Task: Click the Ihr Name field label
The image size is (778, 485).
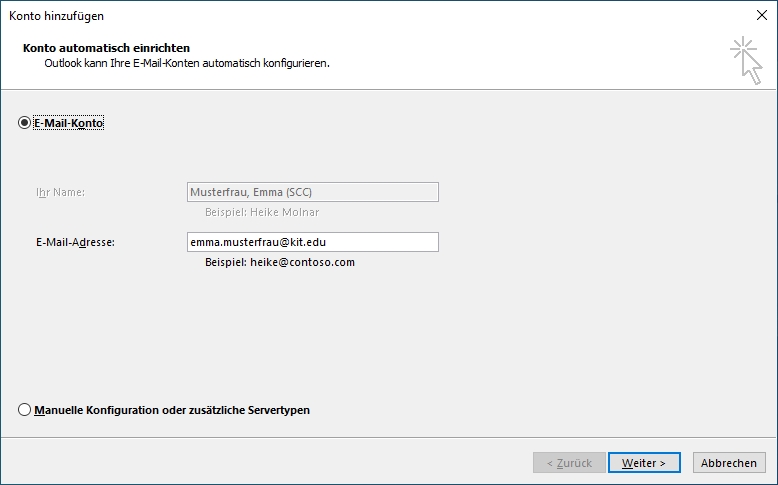Action: [60, 192]
